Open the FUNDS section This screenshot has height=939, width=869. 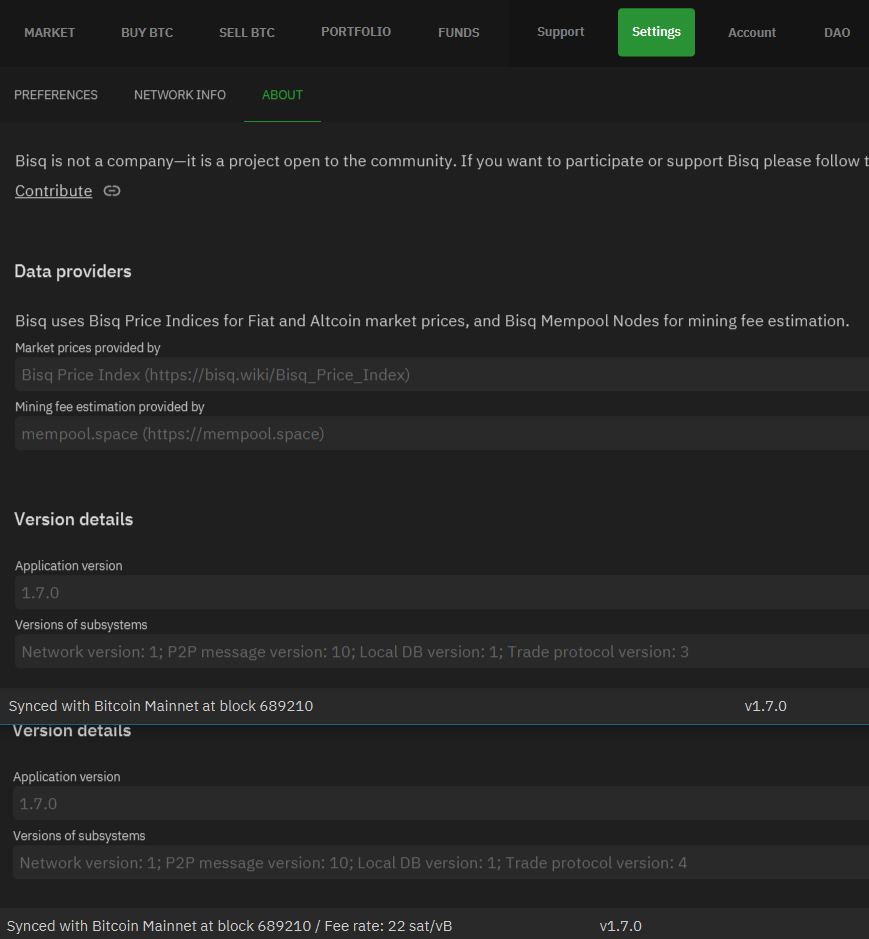[x=458, y=32]
